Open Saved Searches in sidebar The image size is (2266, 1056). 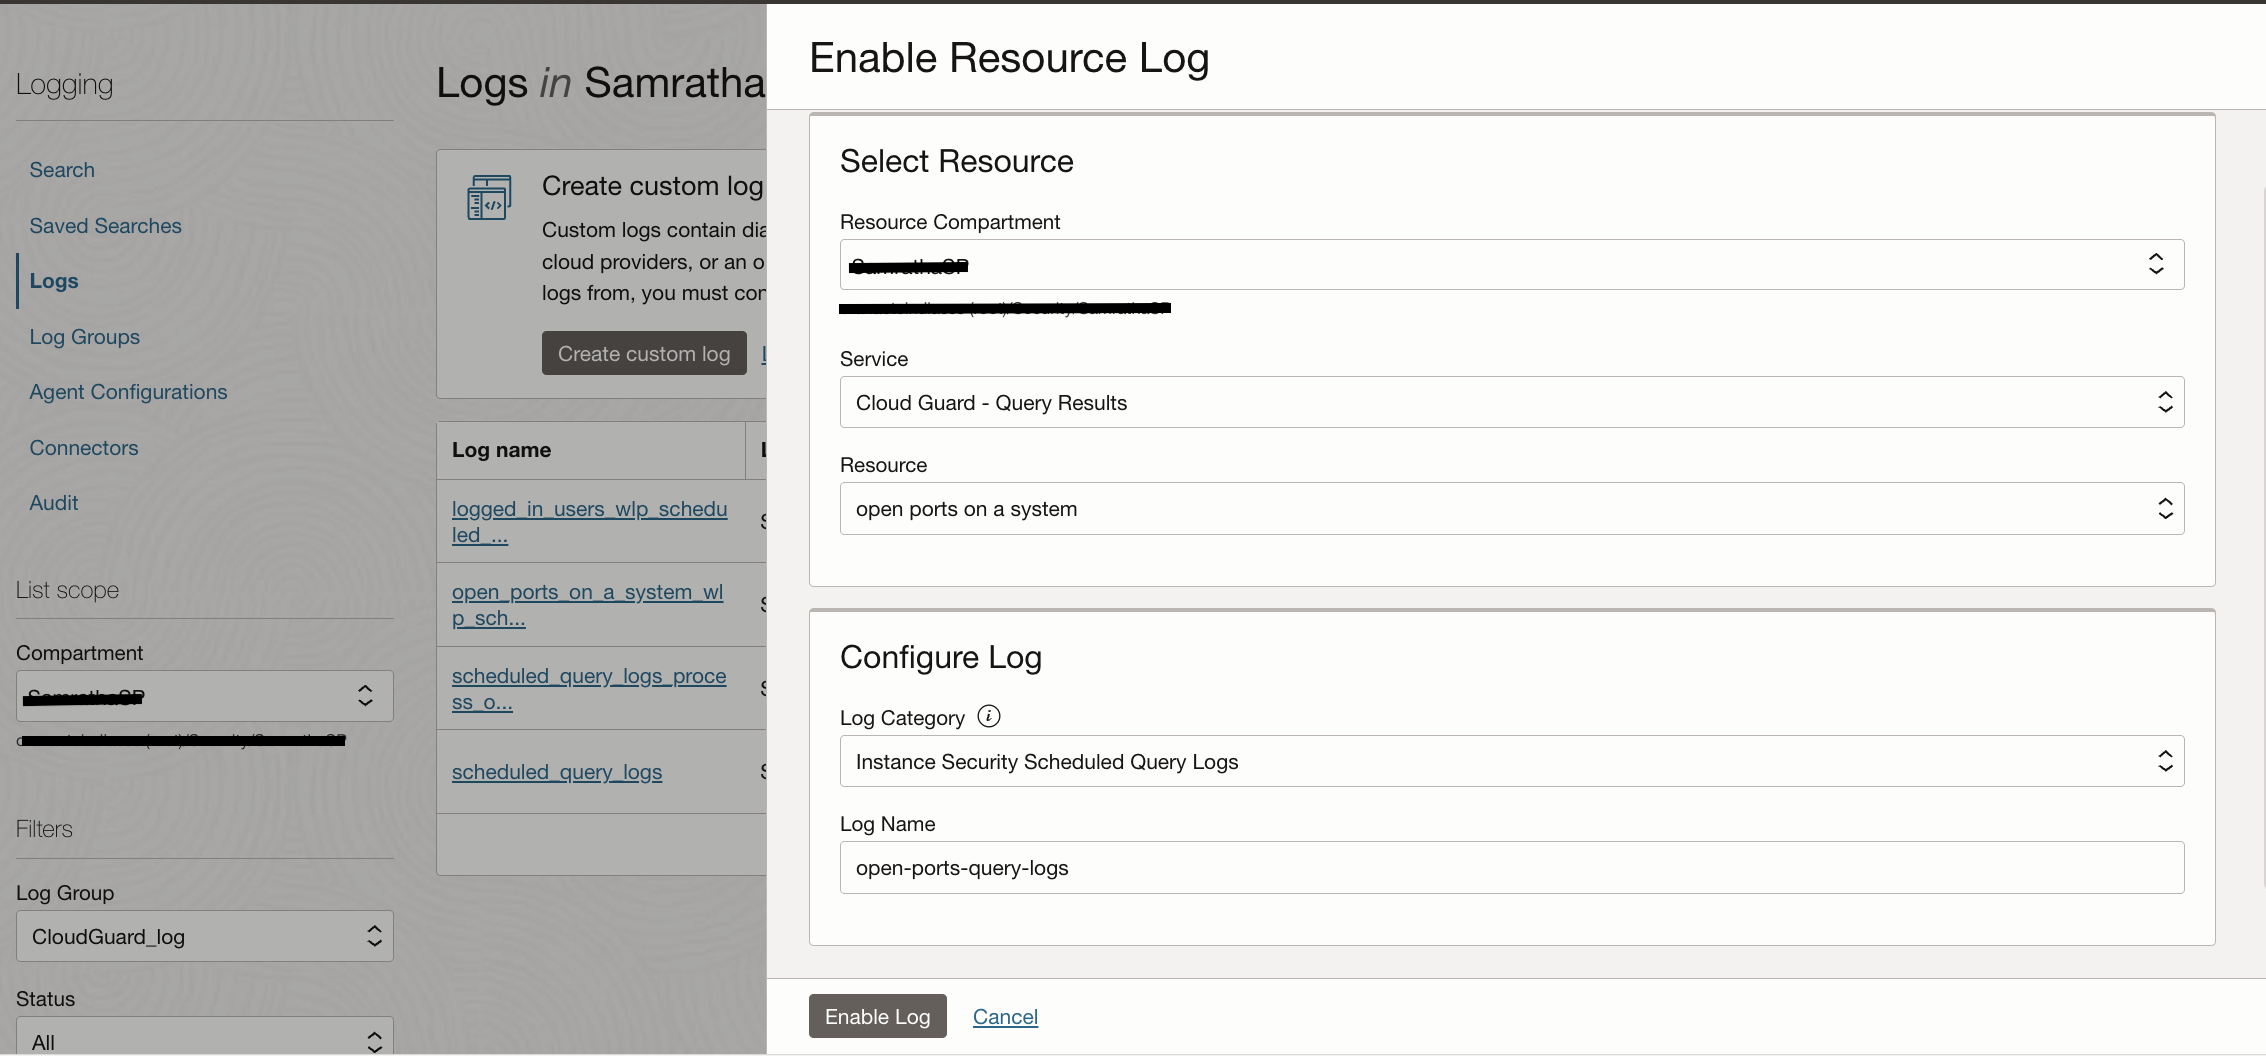tap(105, 226)
